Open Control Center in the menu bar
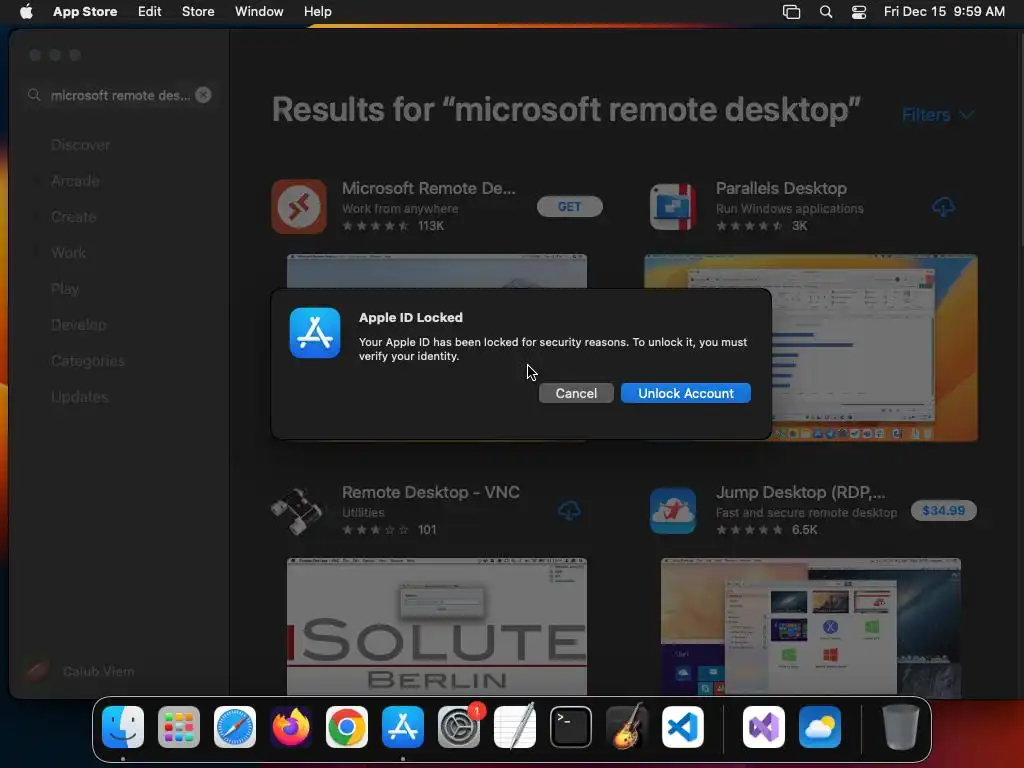The width and height of the screenshot is (1024, 768). click(859, 12)
